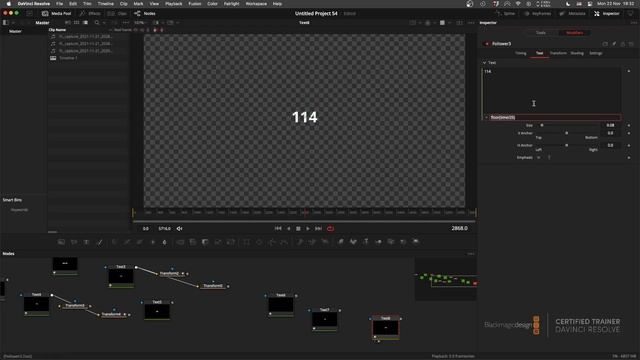Add a pRender particle node from toolbar
Viewport: 640px width, 360px height.
(325, 242)
